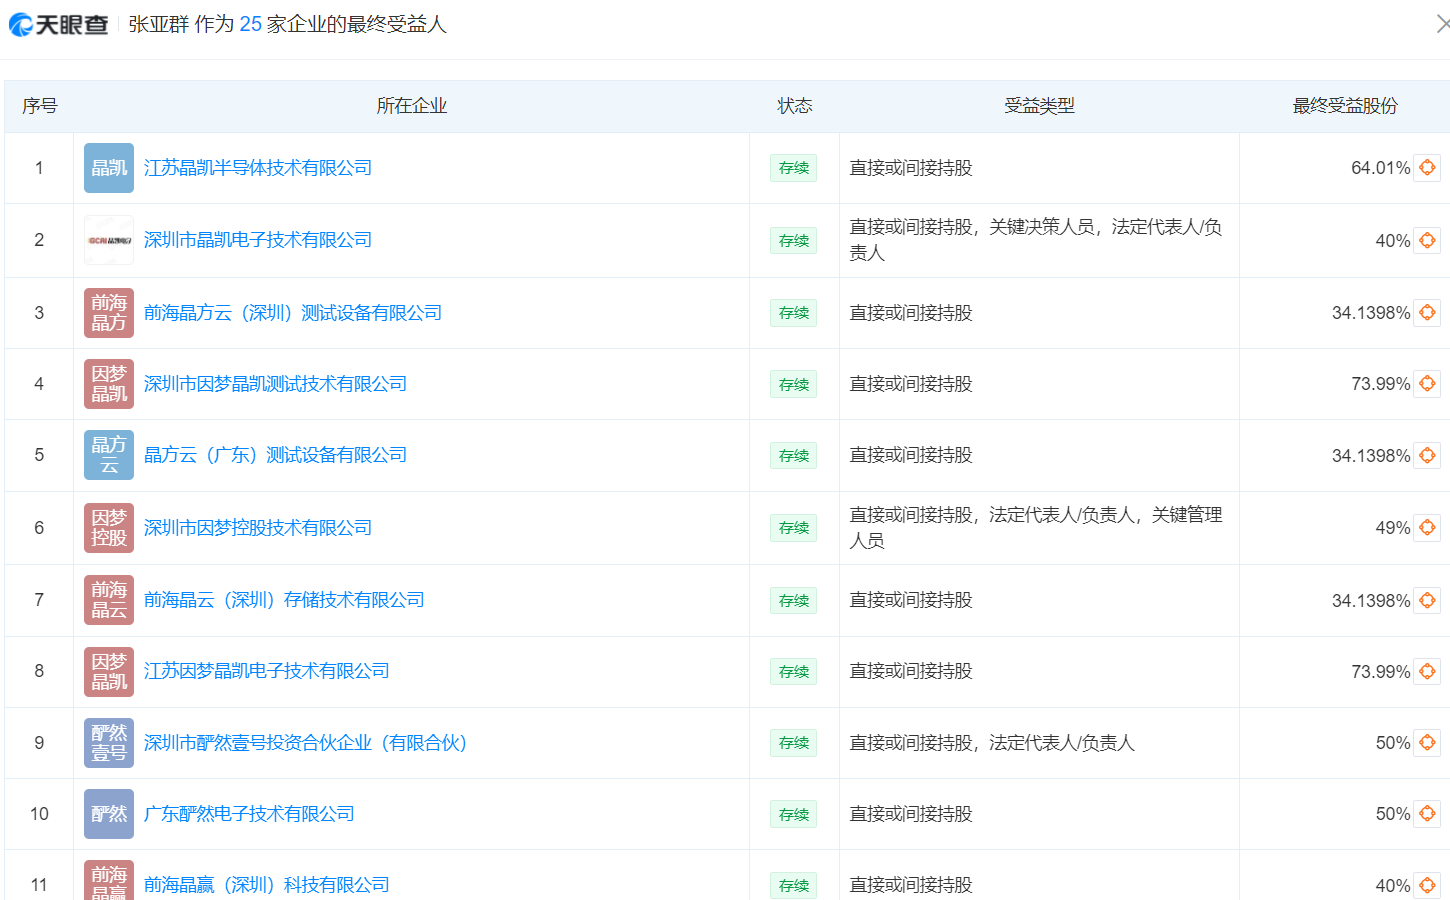Click equity chart icon next to 73.99% for 深圳市因梦晶凯测试技术有限公司
Viewport: 1450px width, 900px height.
click(x=1427, y=383)
